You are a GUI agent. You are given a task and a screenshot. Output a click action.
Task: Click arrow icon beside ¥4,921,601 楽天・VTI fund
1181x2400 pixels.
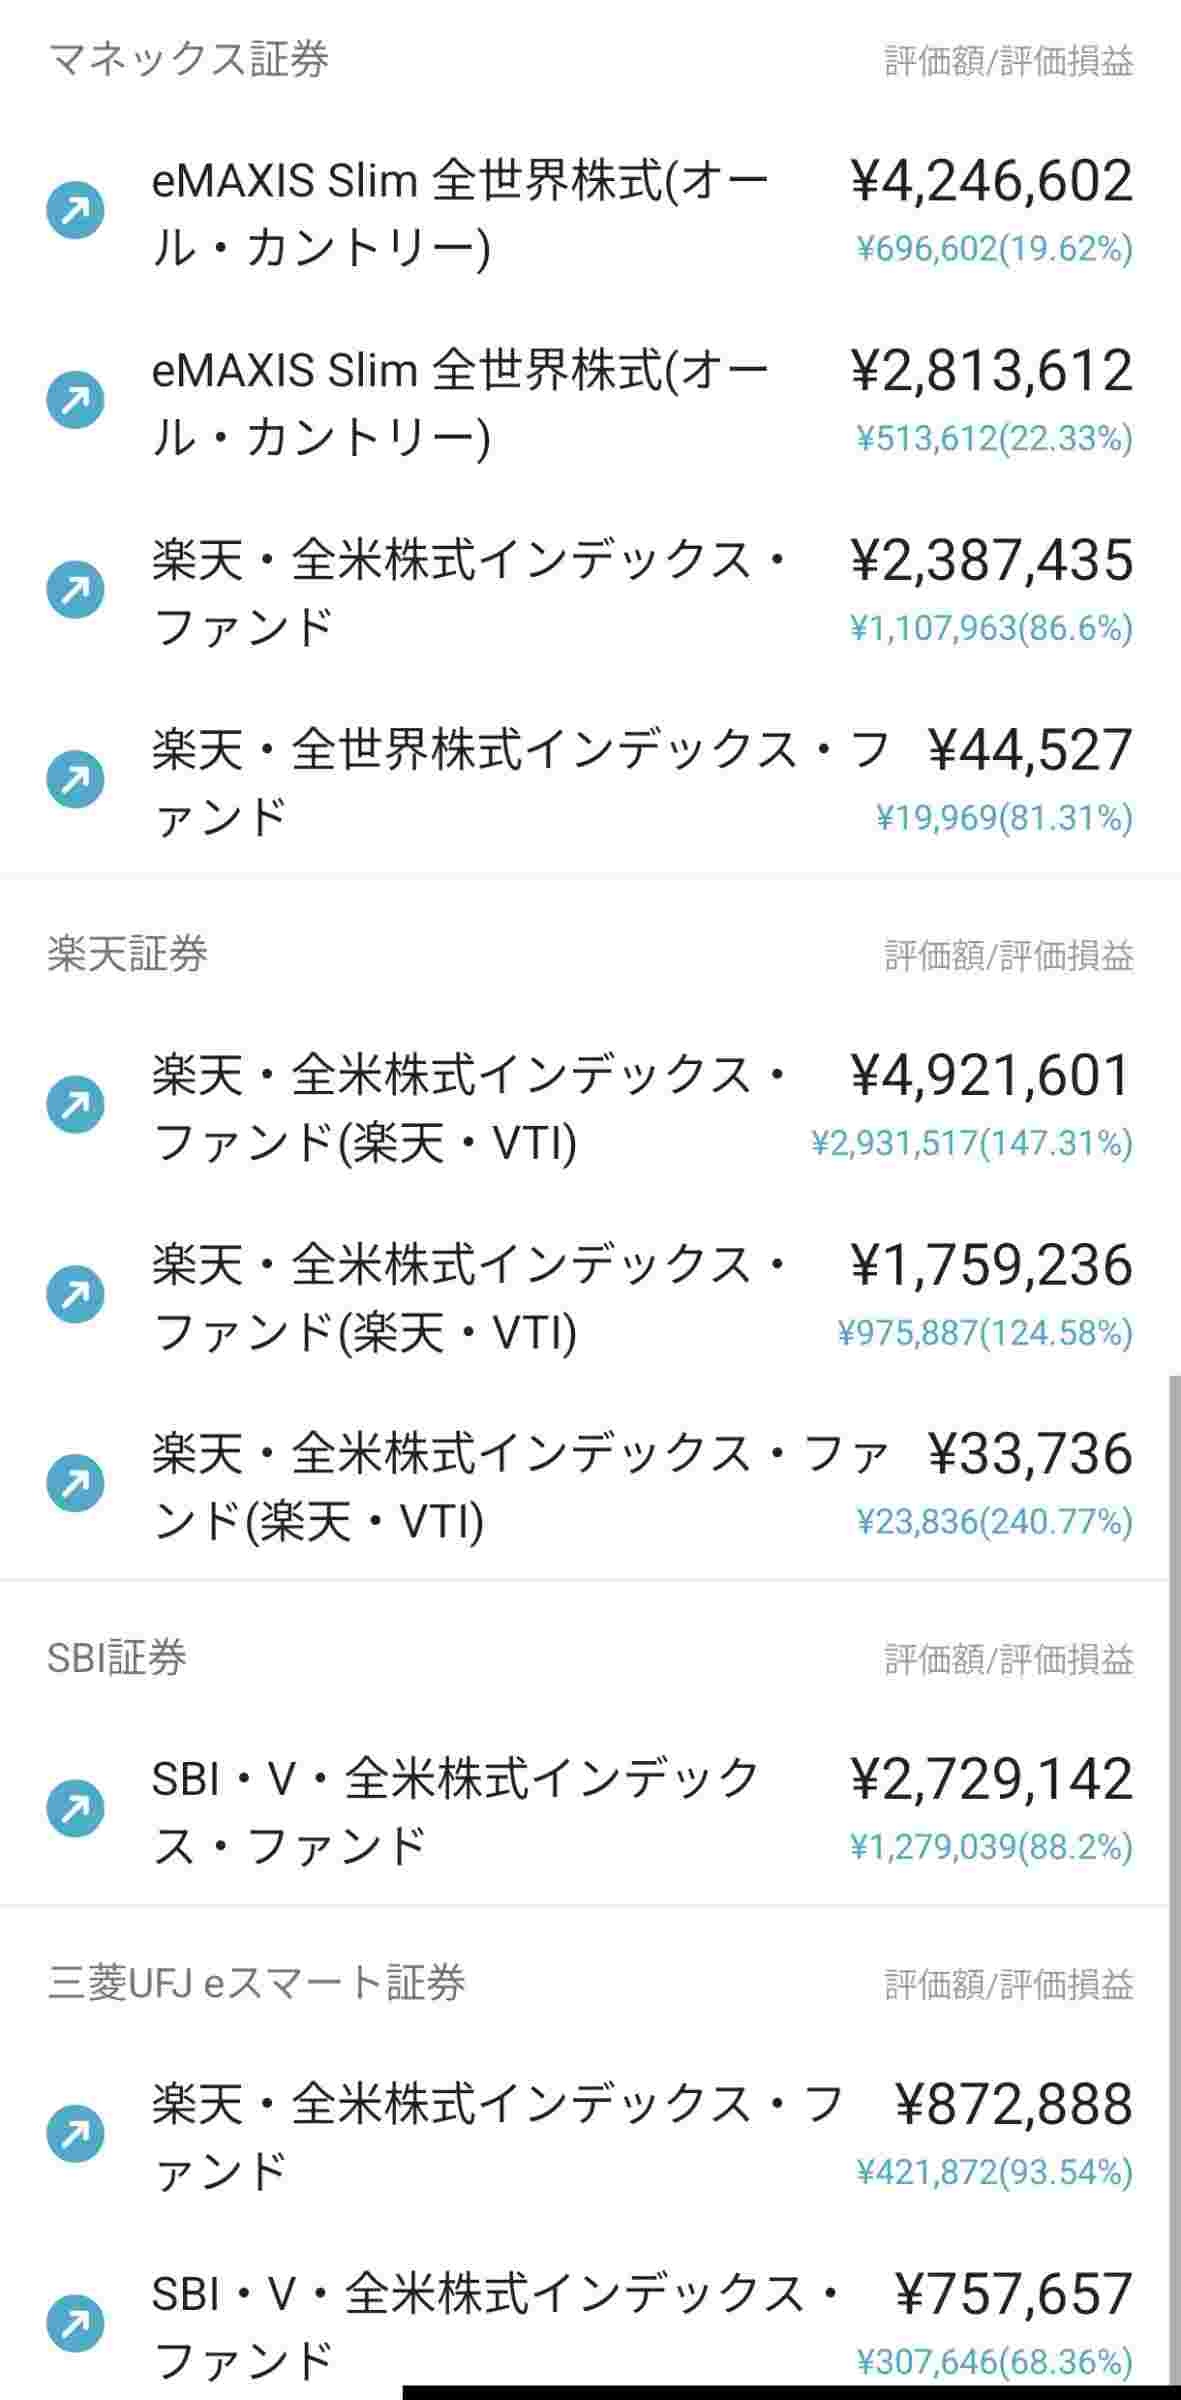76,1105
